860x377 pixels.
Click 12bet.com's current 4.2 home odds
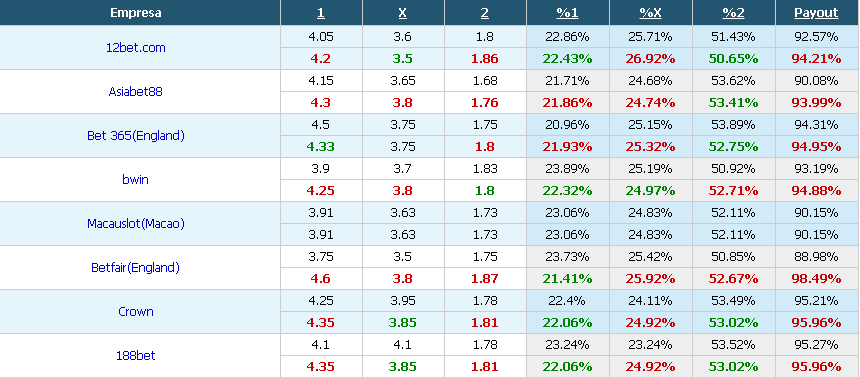(x=321, y=59)
